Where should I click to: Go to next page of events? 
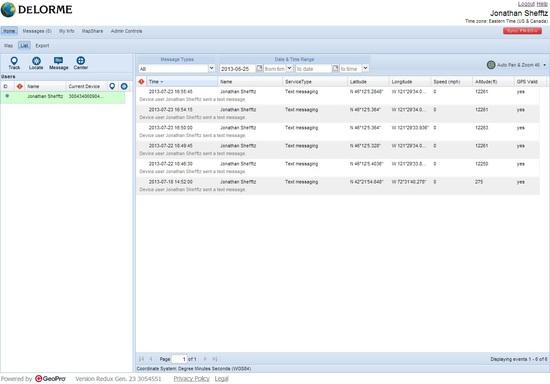[205, 359]
